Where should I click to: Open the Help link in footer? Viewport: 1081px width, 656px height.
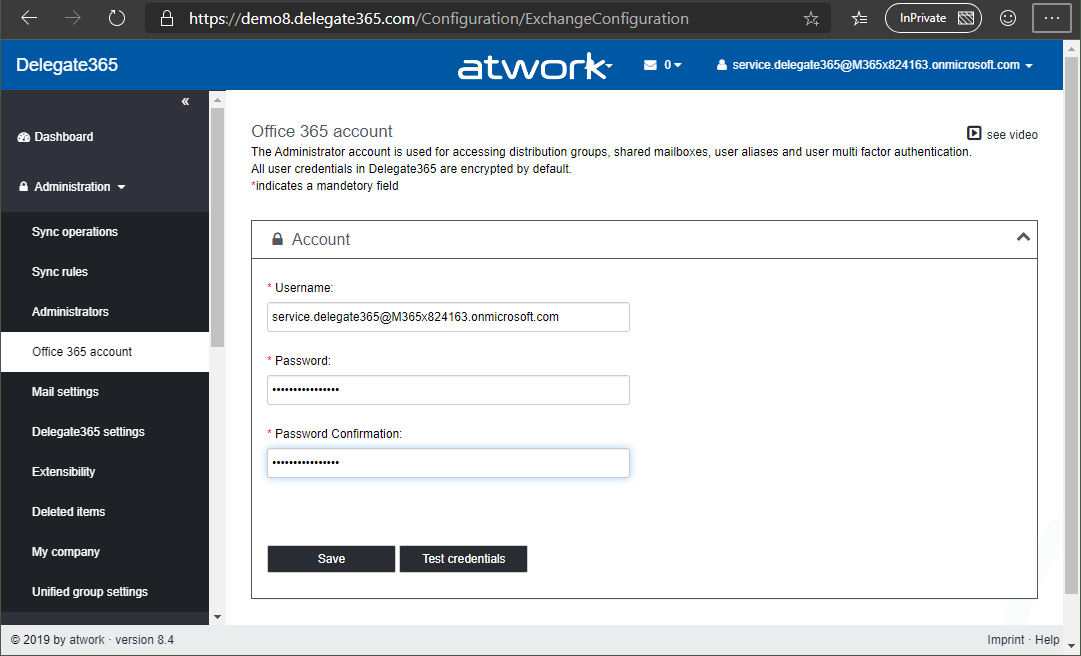click(x=1047, y=639)
